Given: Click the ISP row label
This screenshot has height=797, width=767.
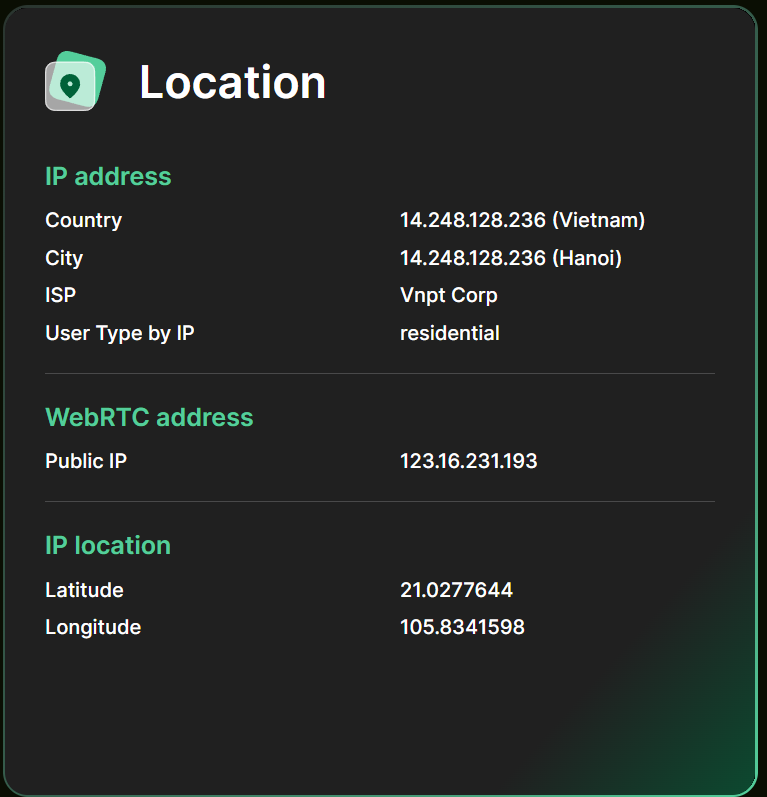Looking at the screenshot, I should pos(60,295).
